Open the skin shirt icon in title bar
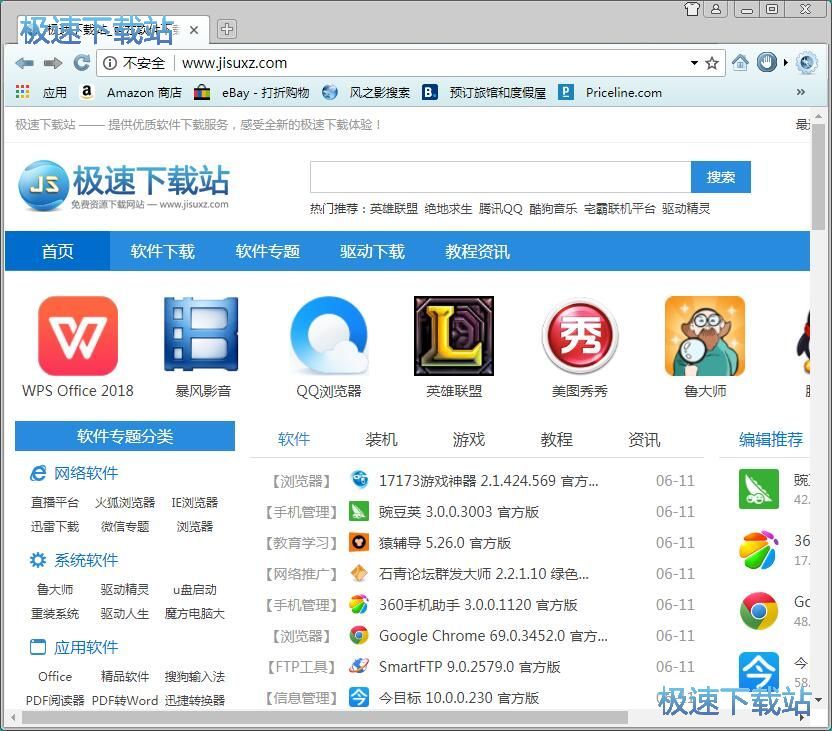 click(691, 8)
